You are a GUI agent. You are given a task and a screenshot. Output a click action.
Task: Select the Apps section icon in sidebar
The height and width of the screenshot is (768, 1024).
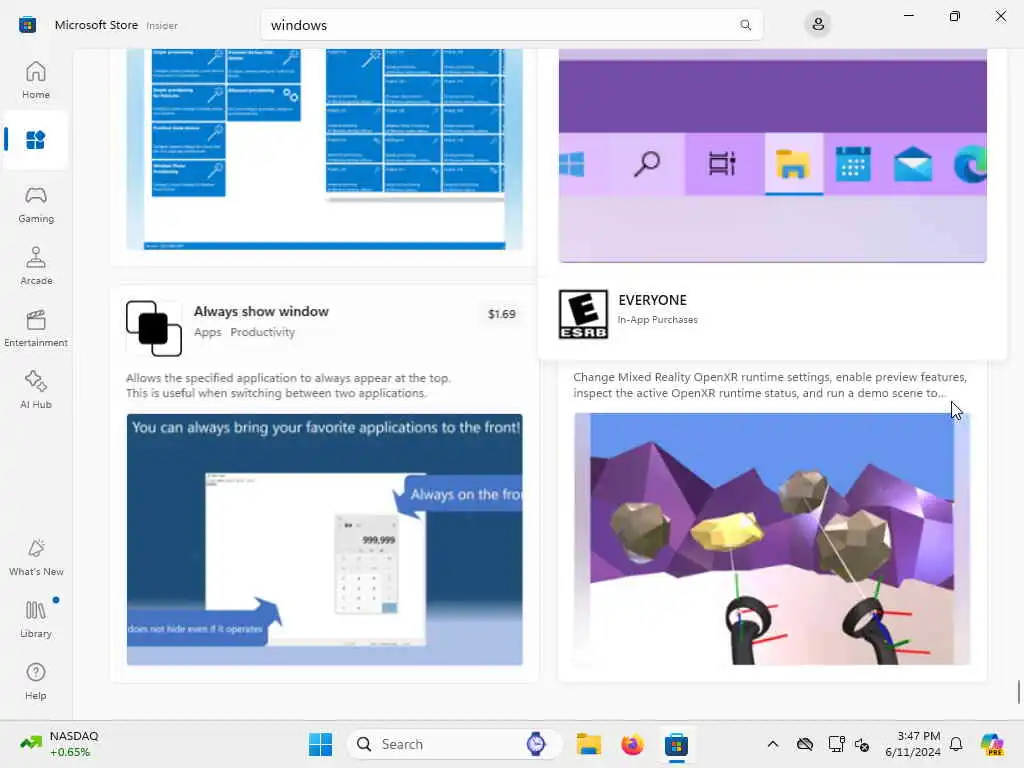point(35,140)
